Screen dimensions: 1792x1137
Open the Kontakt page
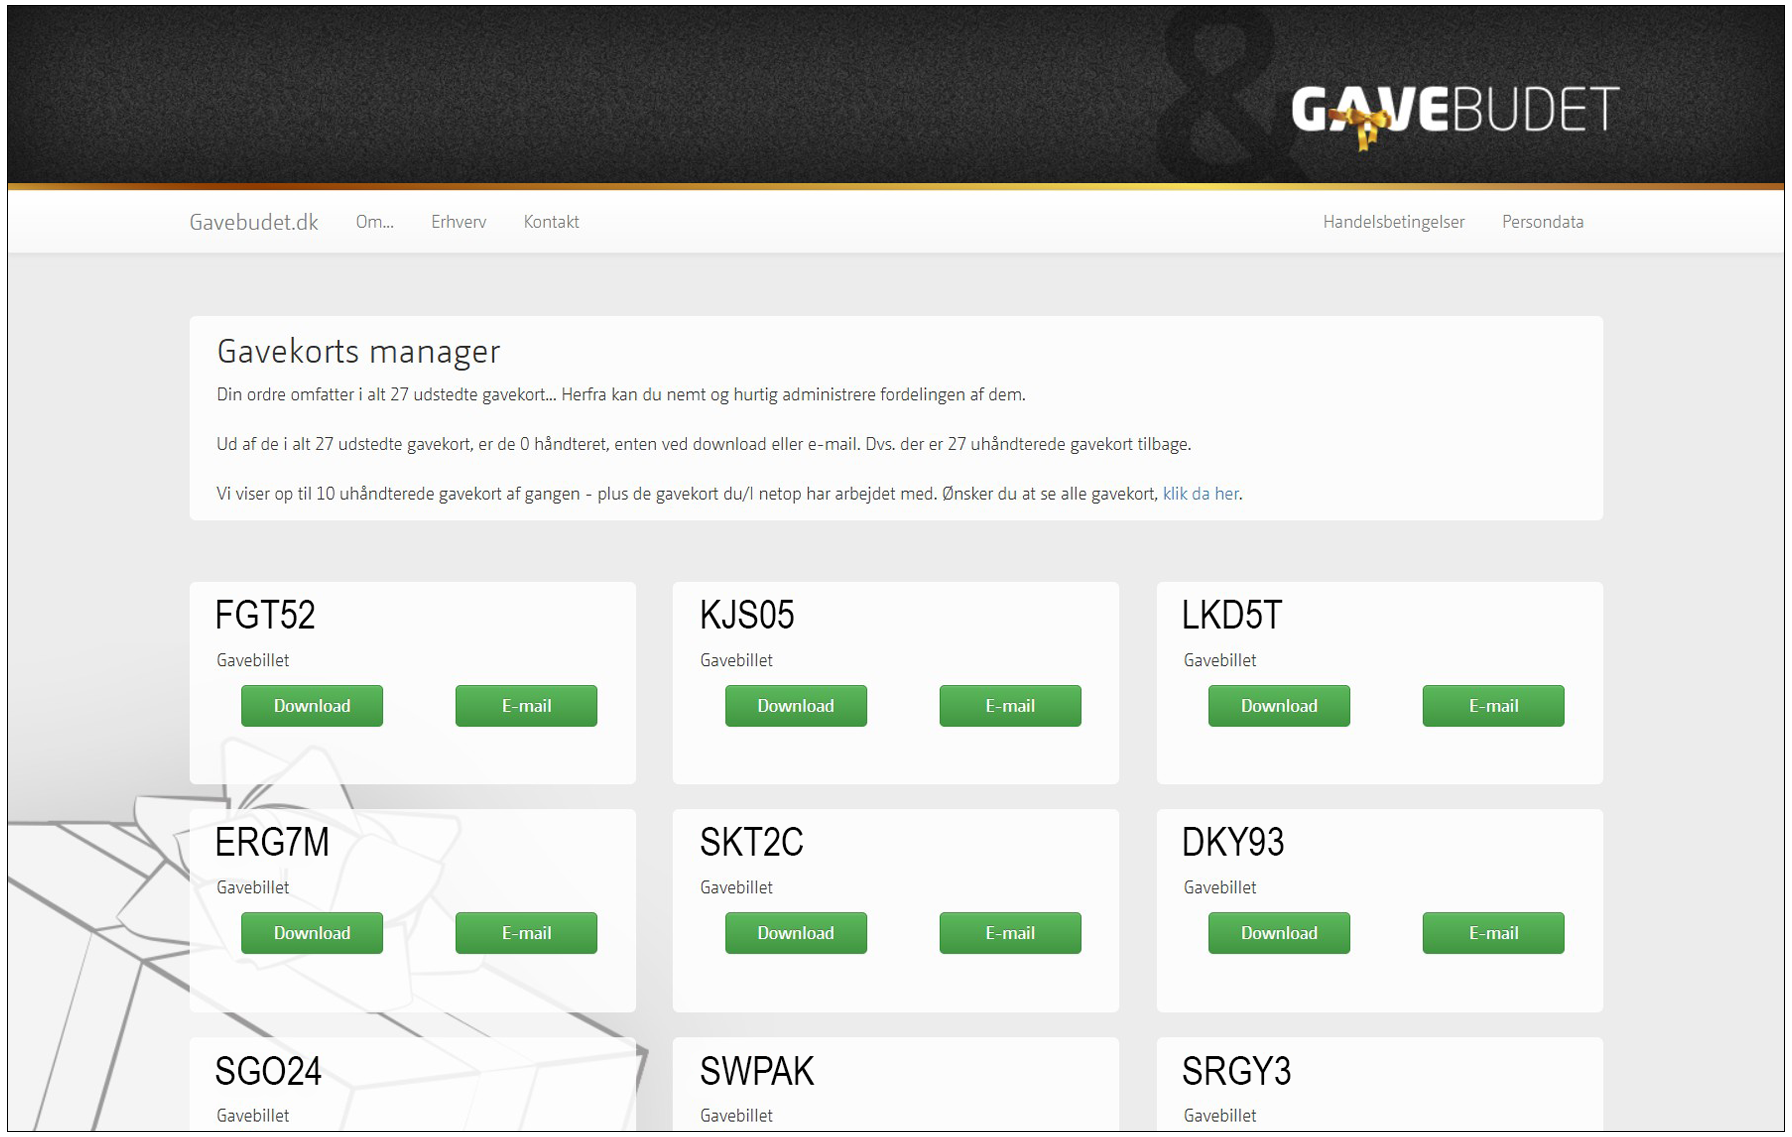click(551, 222)
